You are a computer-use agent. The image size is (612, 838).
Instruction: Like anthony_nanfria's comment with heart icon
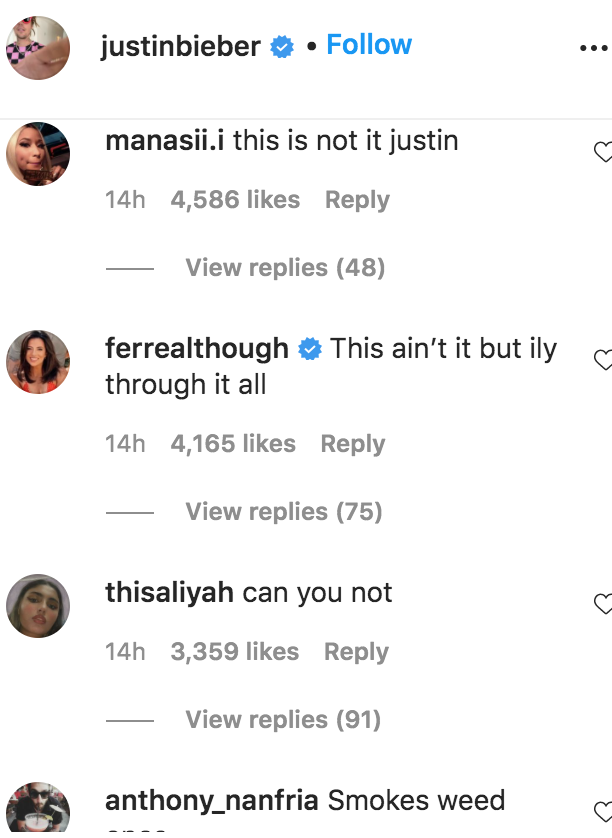[x=603, y=812]
